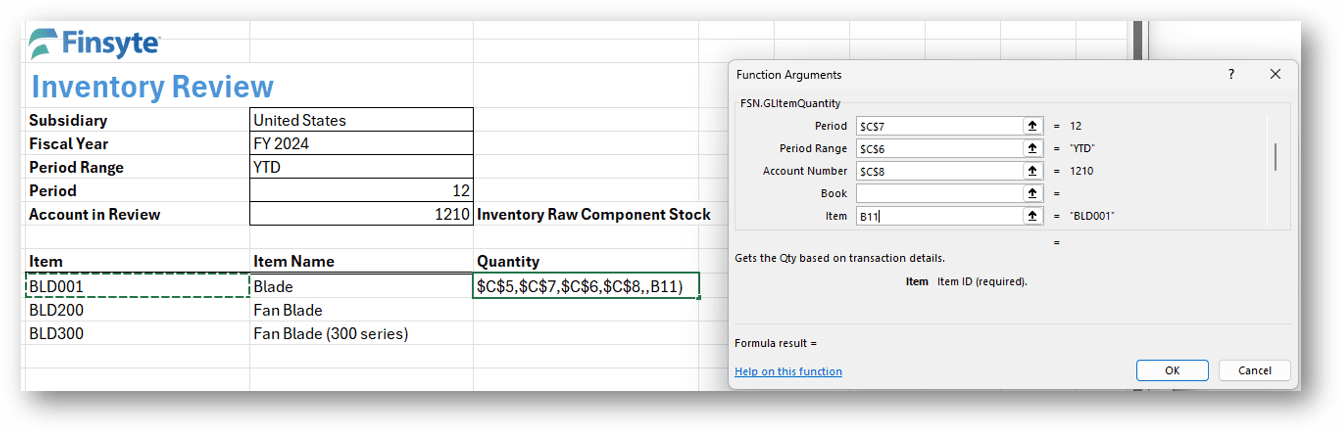
Task: Select the BLD300 item cell
Action: point(138,333)
